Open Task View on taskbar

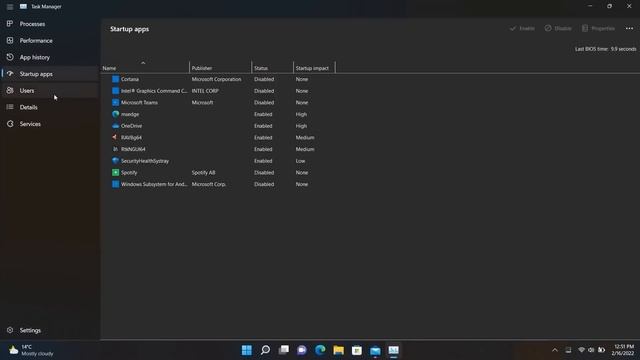[x=284, y=350]
